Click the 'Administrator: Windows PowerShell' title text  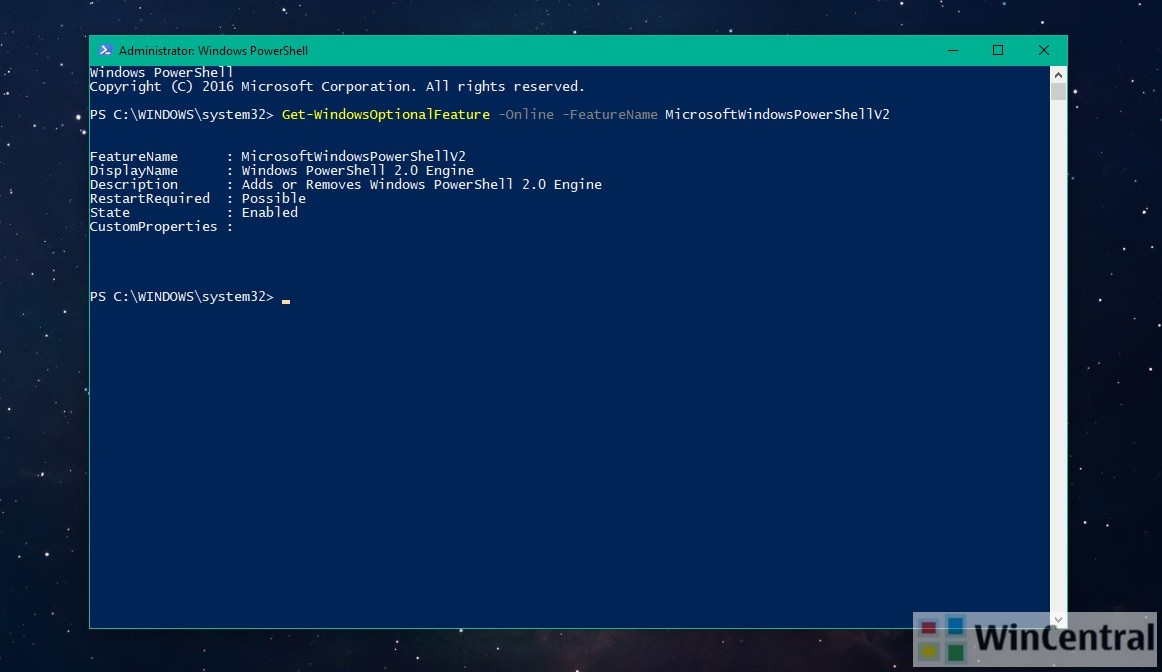(x=213, y=51)
